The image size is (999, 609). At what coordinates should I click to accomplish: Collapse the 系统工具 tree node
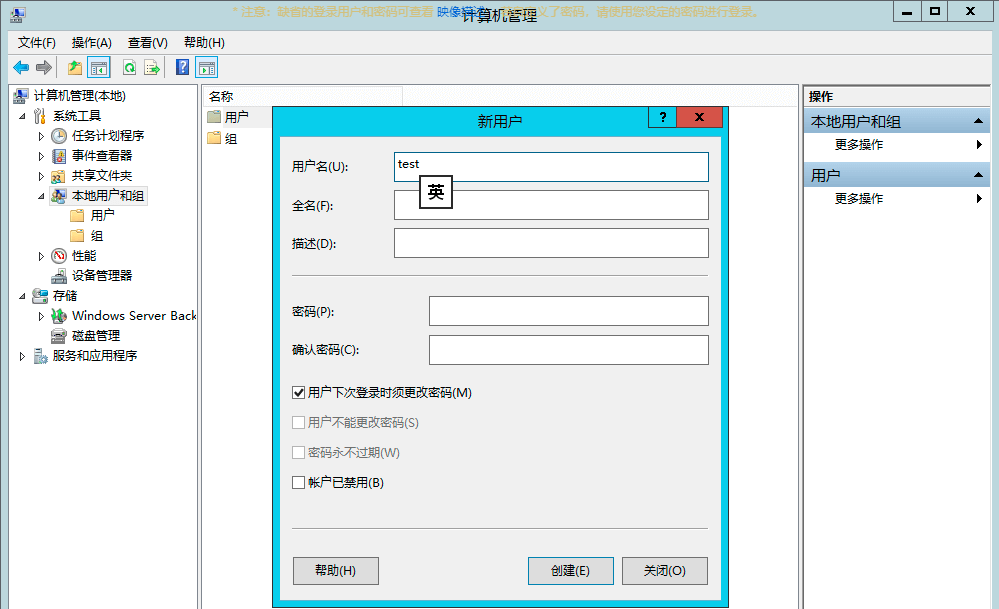(22, 116)
